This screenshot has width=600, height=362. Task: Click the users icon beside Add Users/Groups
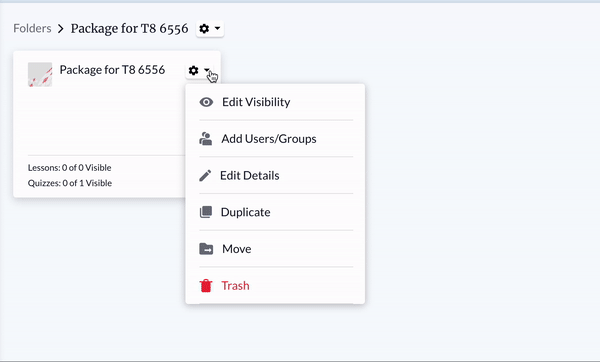(x=205, y=139)
